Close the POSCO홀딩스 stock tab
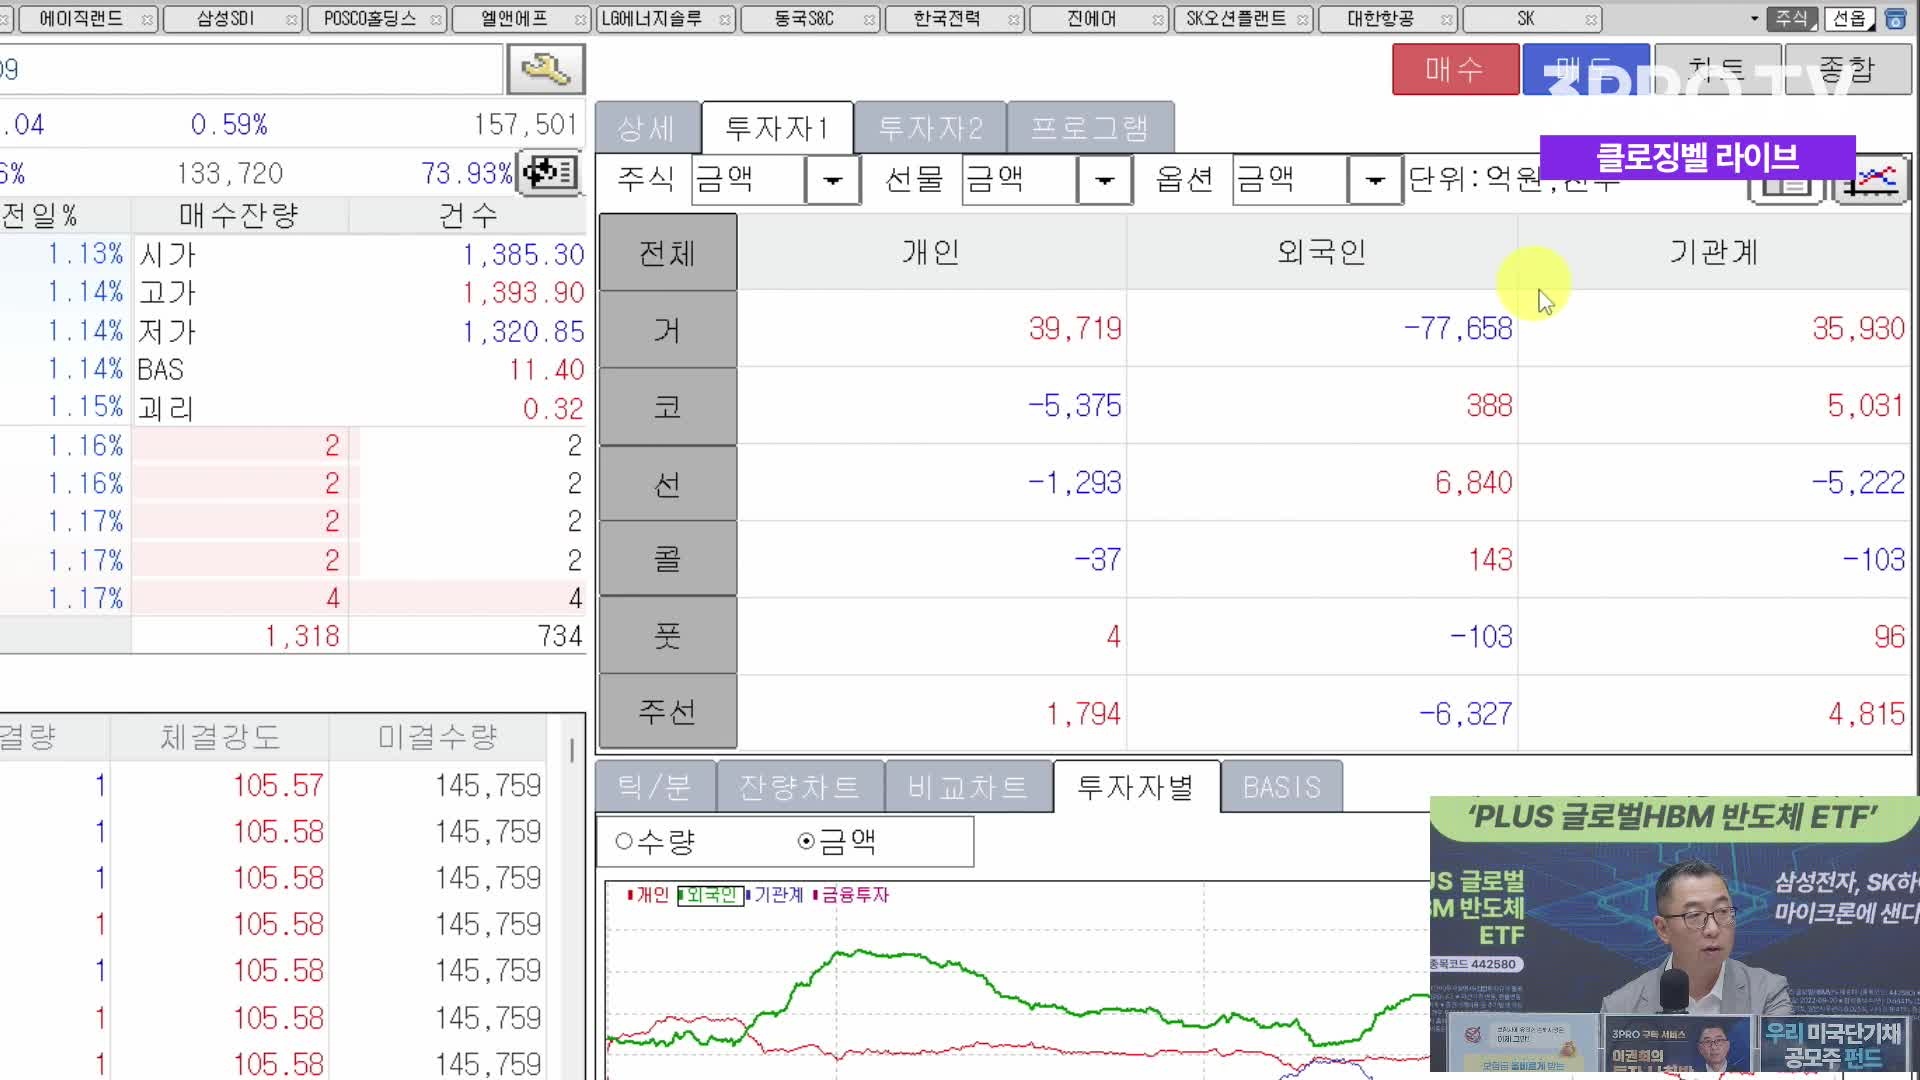 [x=436, y=20]
